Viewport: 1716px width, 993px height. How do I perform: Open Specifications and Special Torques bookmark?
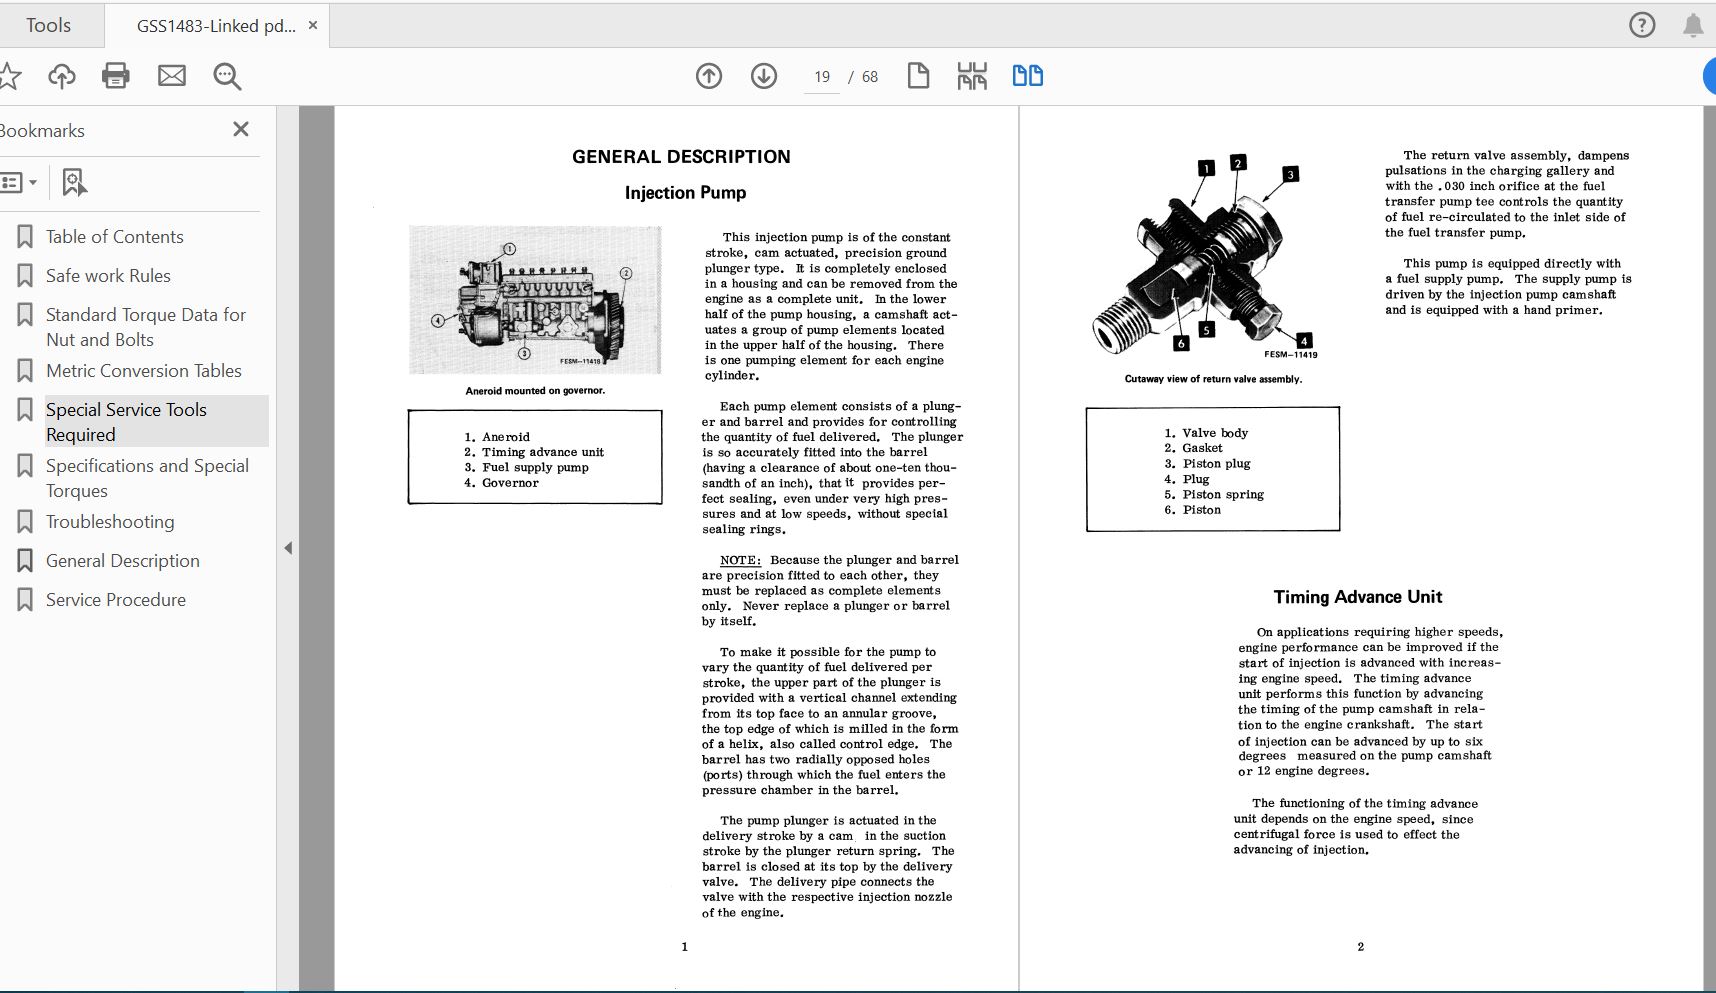pos(147,478)
